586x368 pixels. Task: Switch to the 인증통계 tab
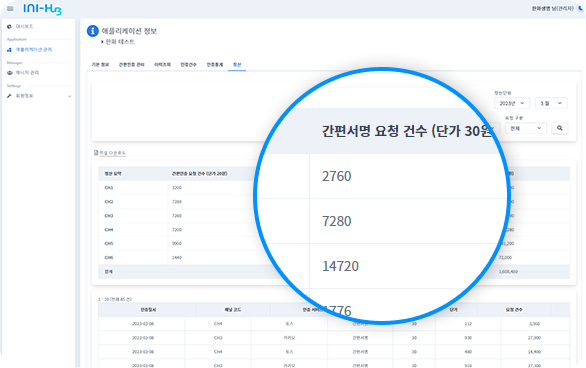[215, 65]
